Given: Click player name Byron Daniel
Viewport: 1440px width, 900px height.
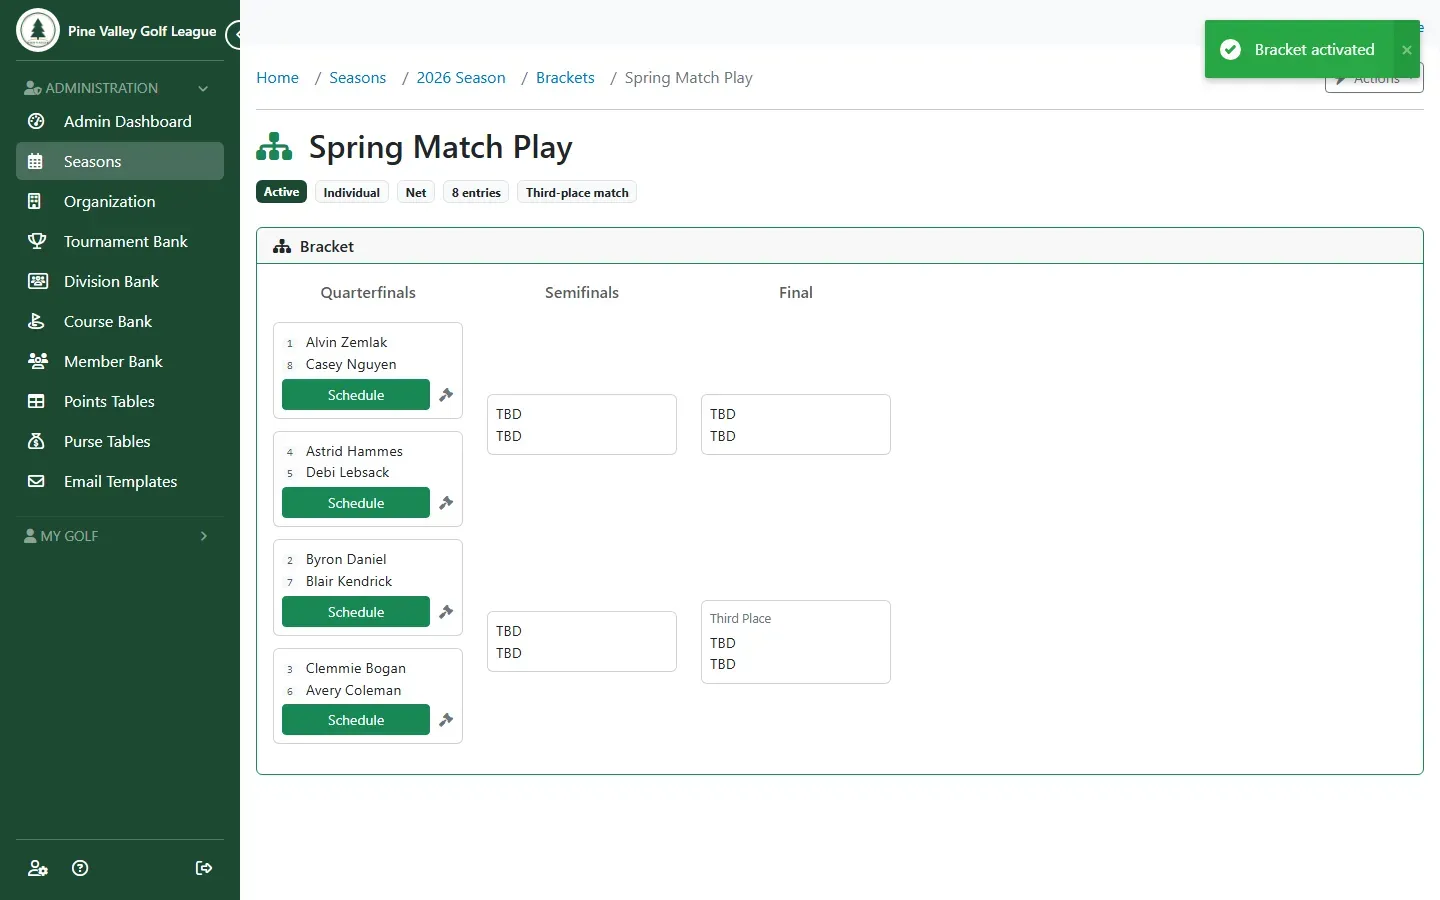Looking at the screenshot, I should pyautogui.click(x=346, y=559).
